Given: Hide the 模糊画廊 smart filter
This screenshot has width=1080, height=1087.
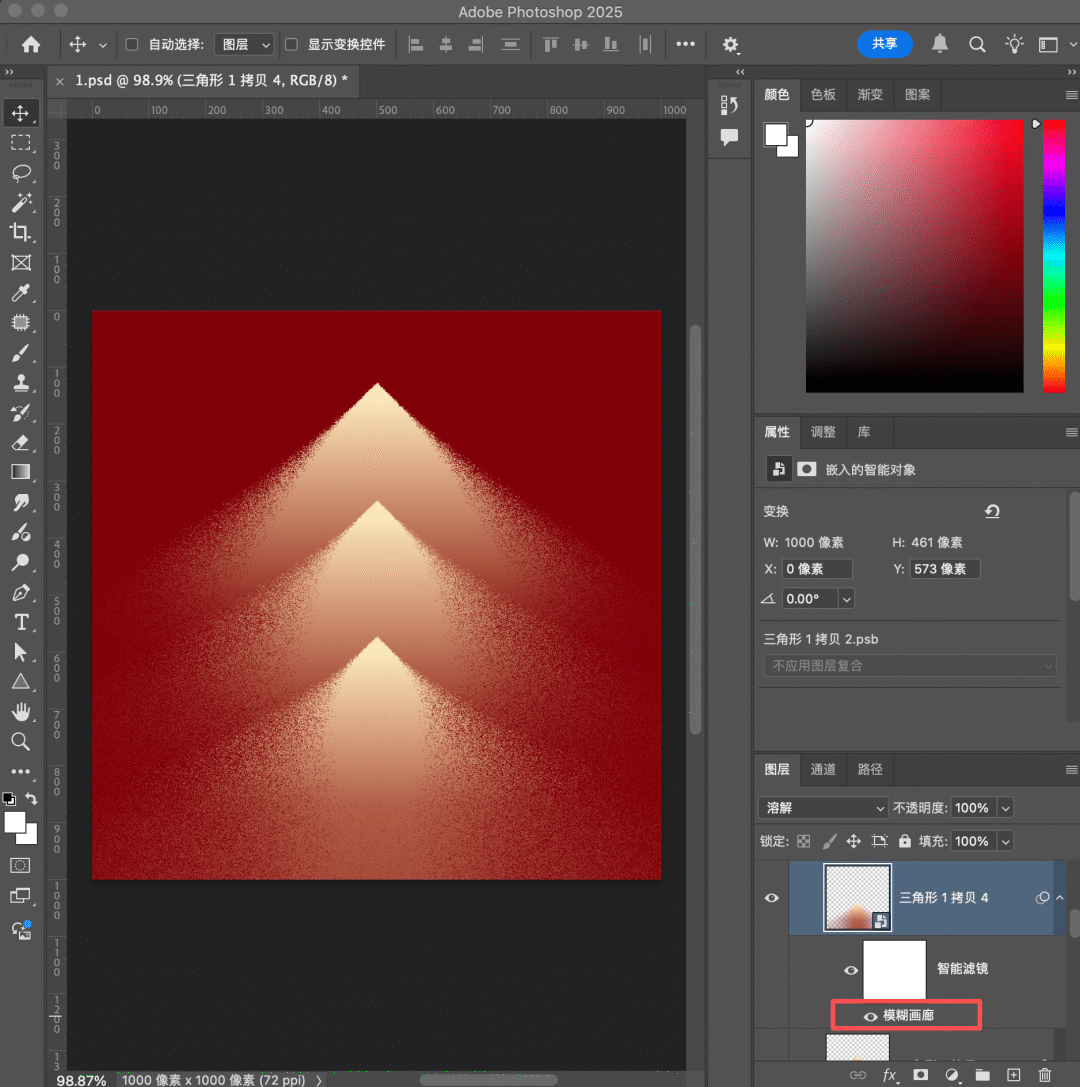Looking at the screenshot, I should (x=870, y=1016).
